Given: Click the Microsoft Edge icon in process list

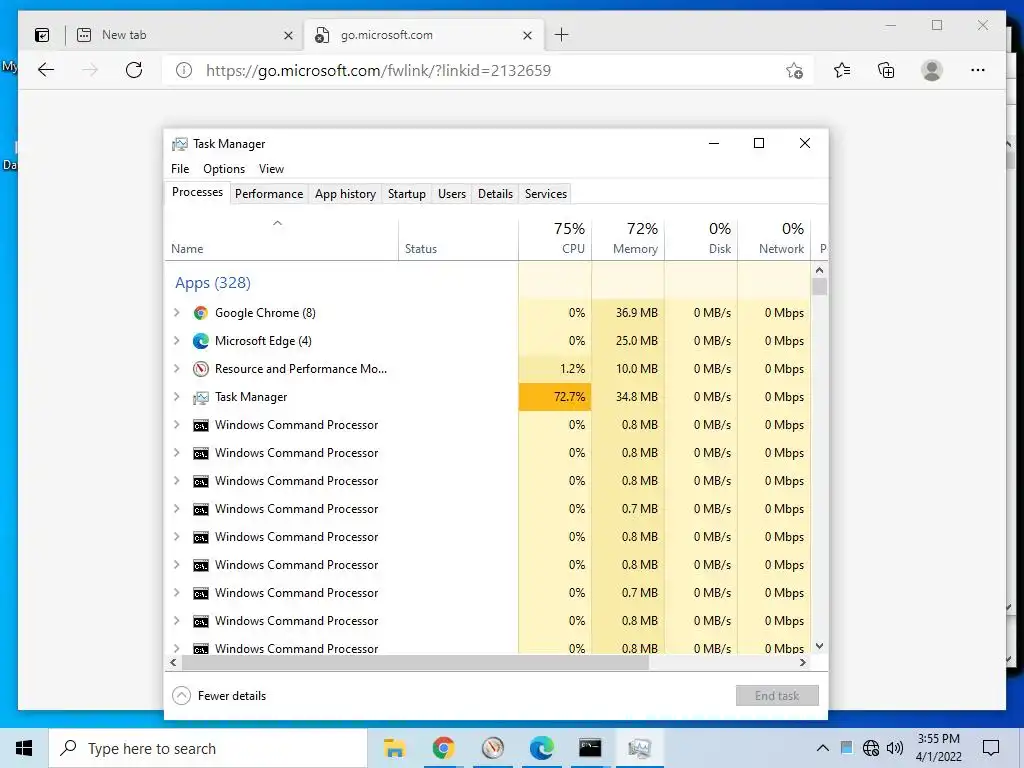Looking at the screenshot, I should [200, 341].
